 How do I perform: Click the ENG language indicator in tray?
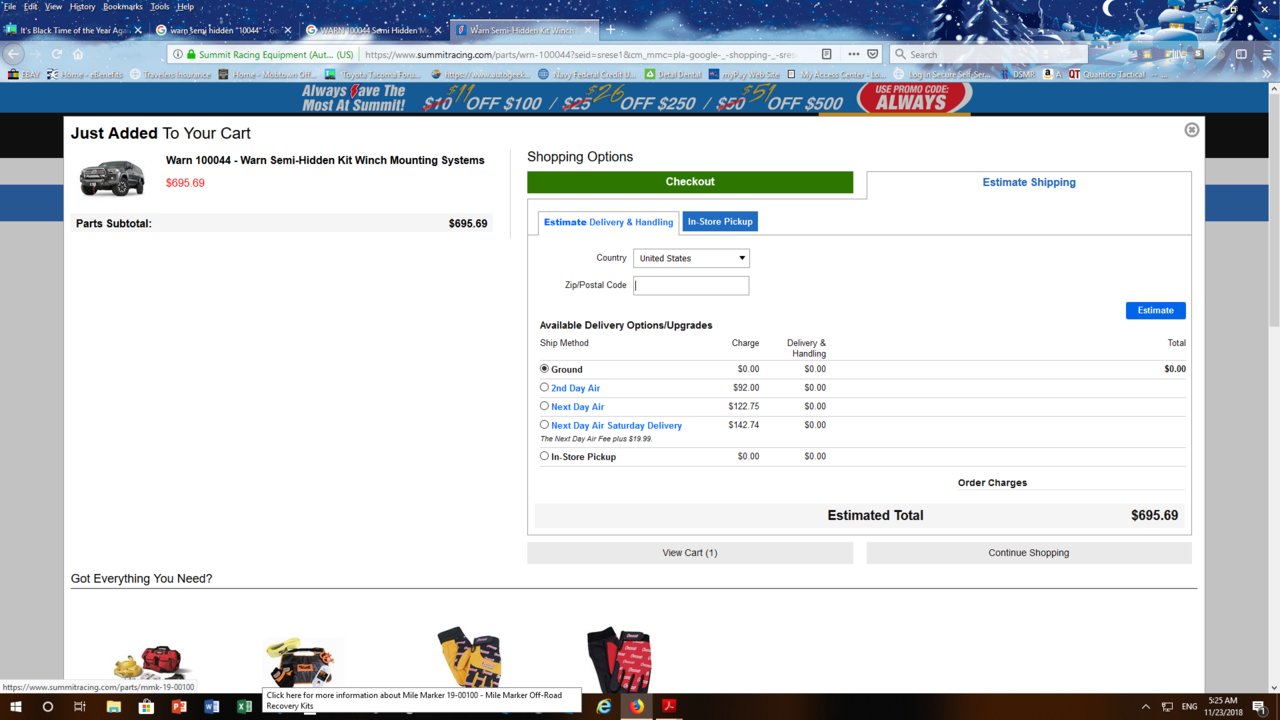tap(1189, 707)
